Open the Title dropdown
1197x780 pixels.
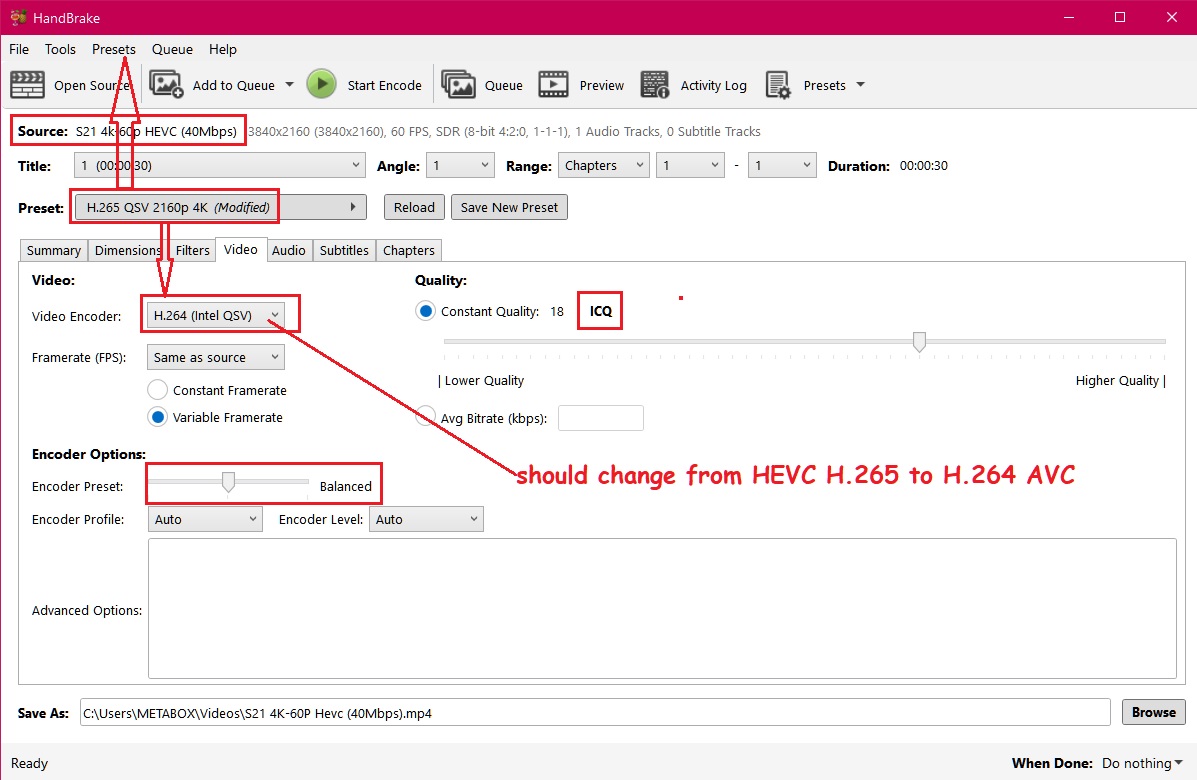coord(219,166)
